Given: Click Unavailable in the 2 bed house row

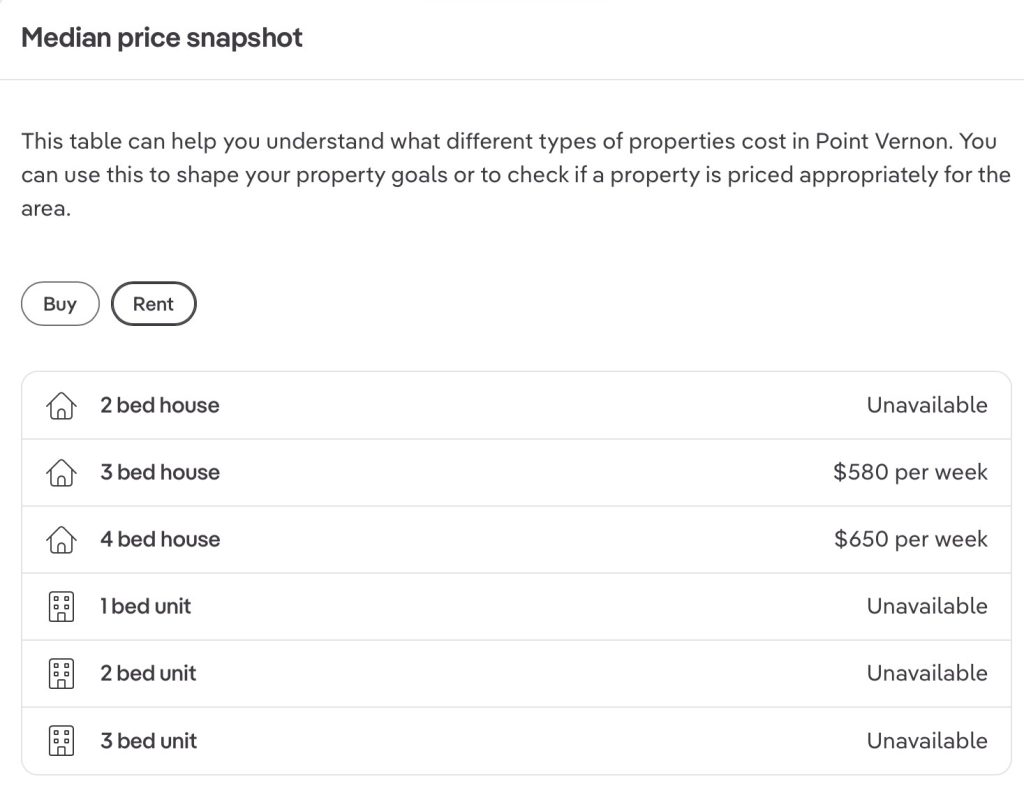Looking at the screenshot, I should click(x=927, y=405).
